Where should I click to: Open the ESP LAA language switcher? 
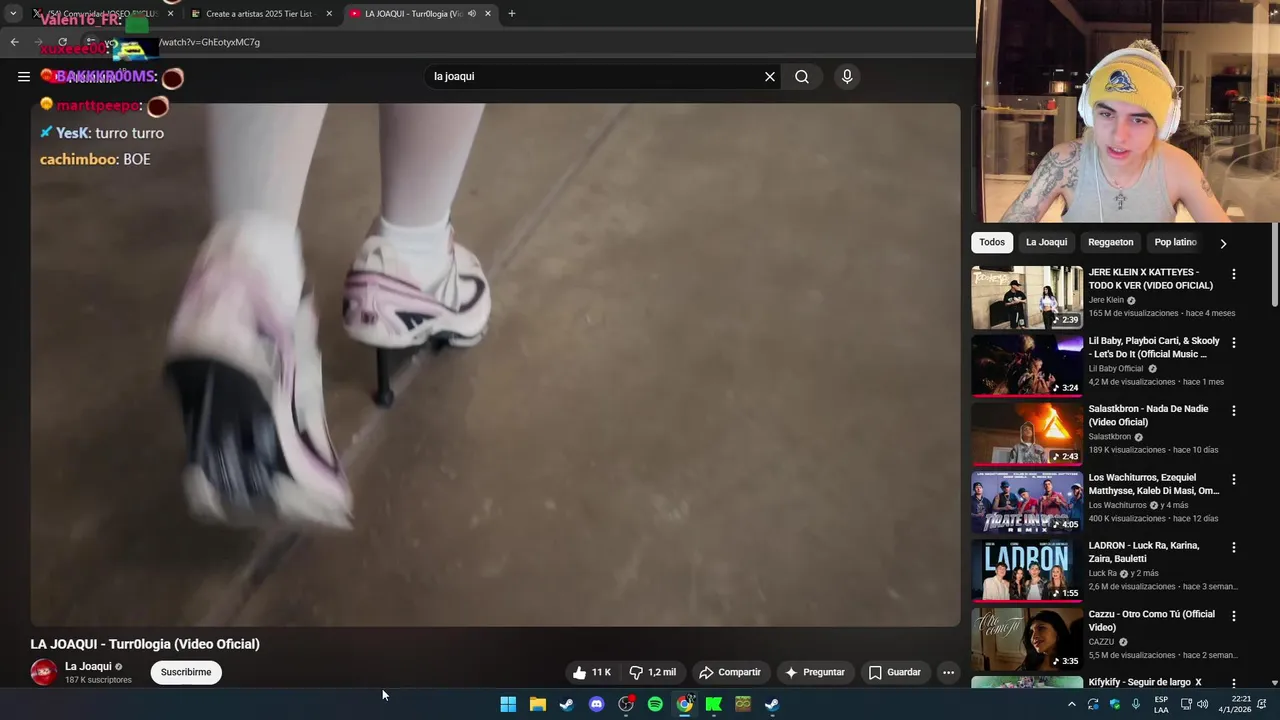(1161, 704)
